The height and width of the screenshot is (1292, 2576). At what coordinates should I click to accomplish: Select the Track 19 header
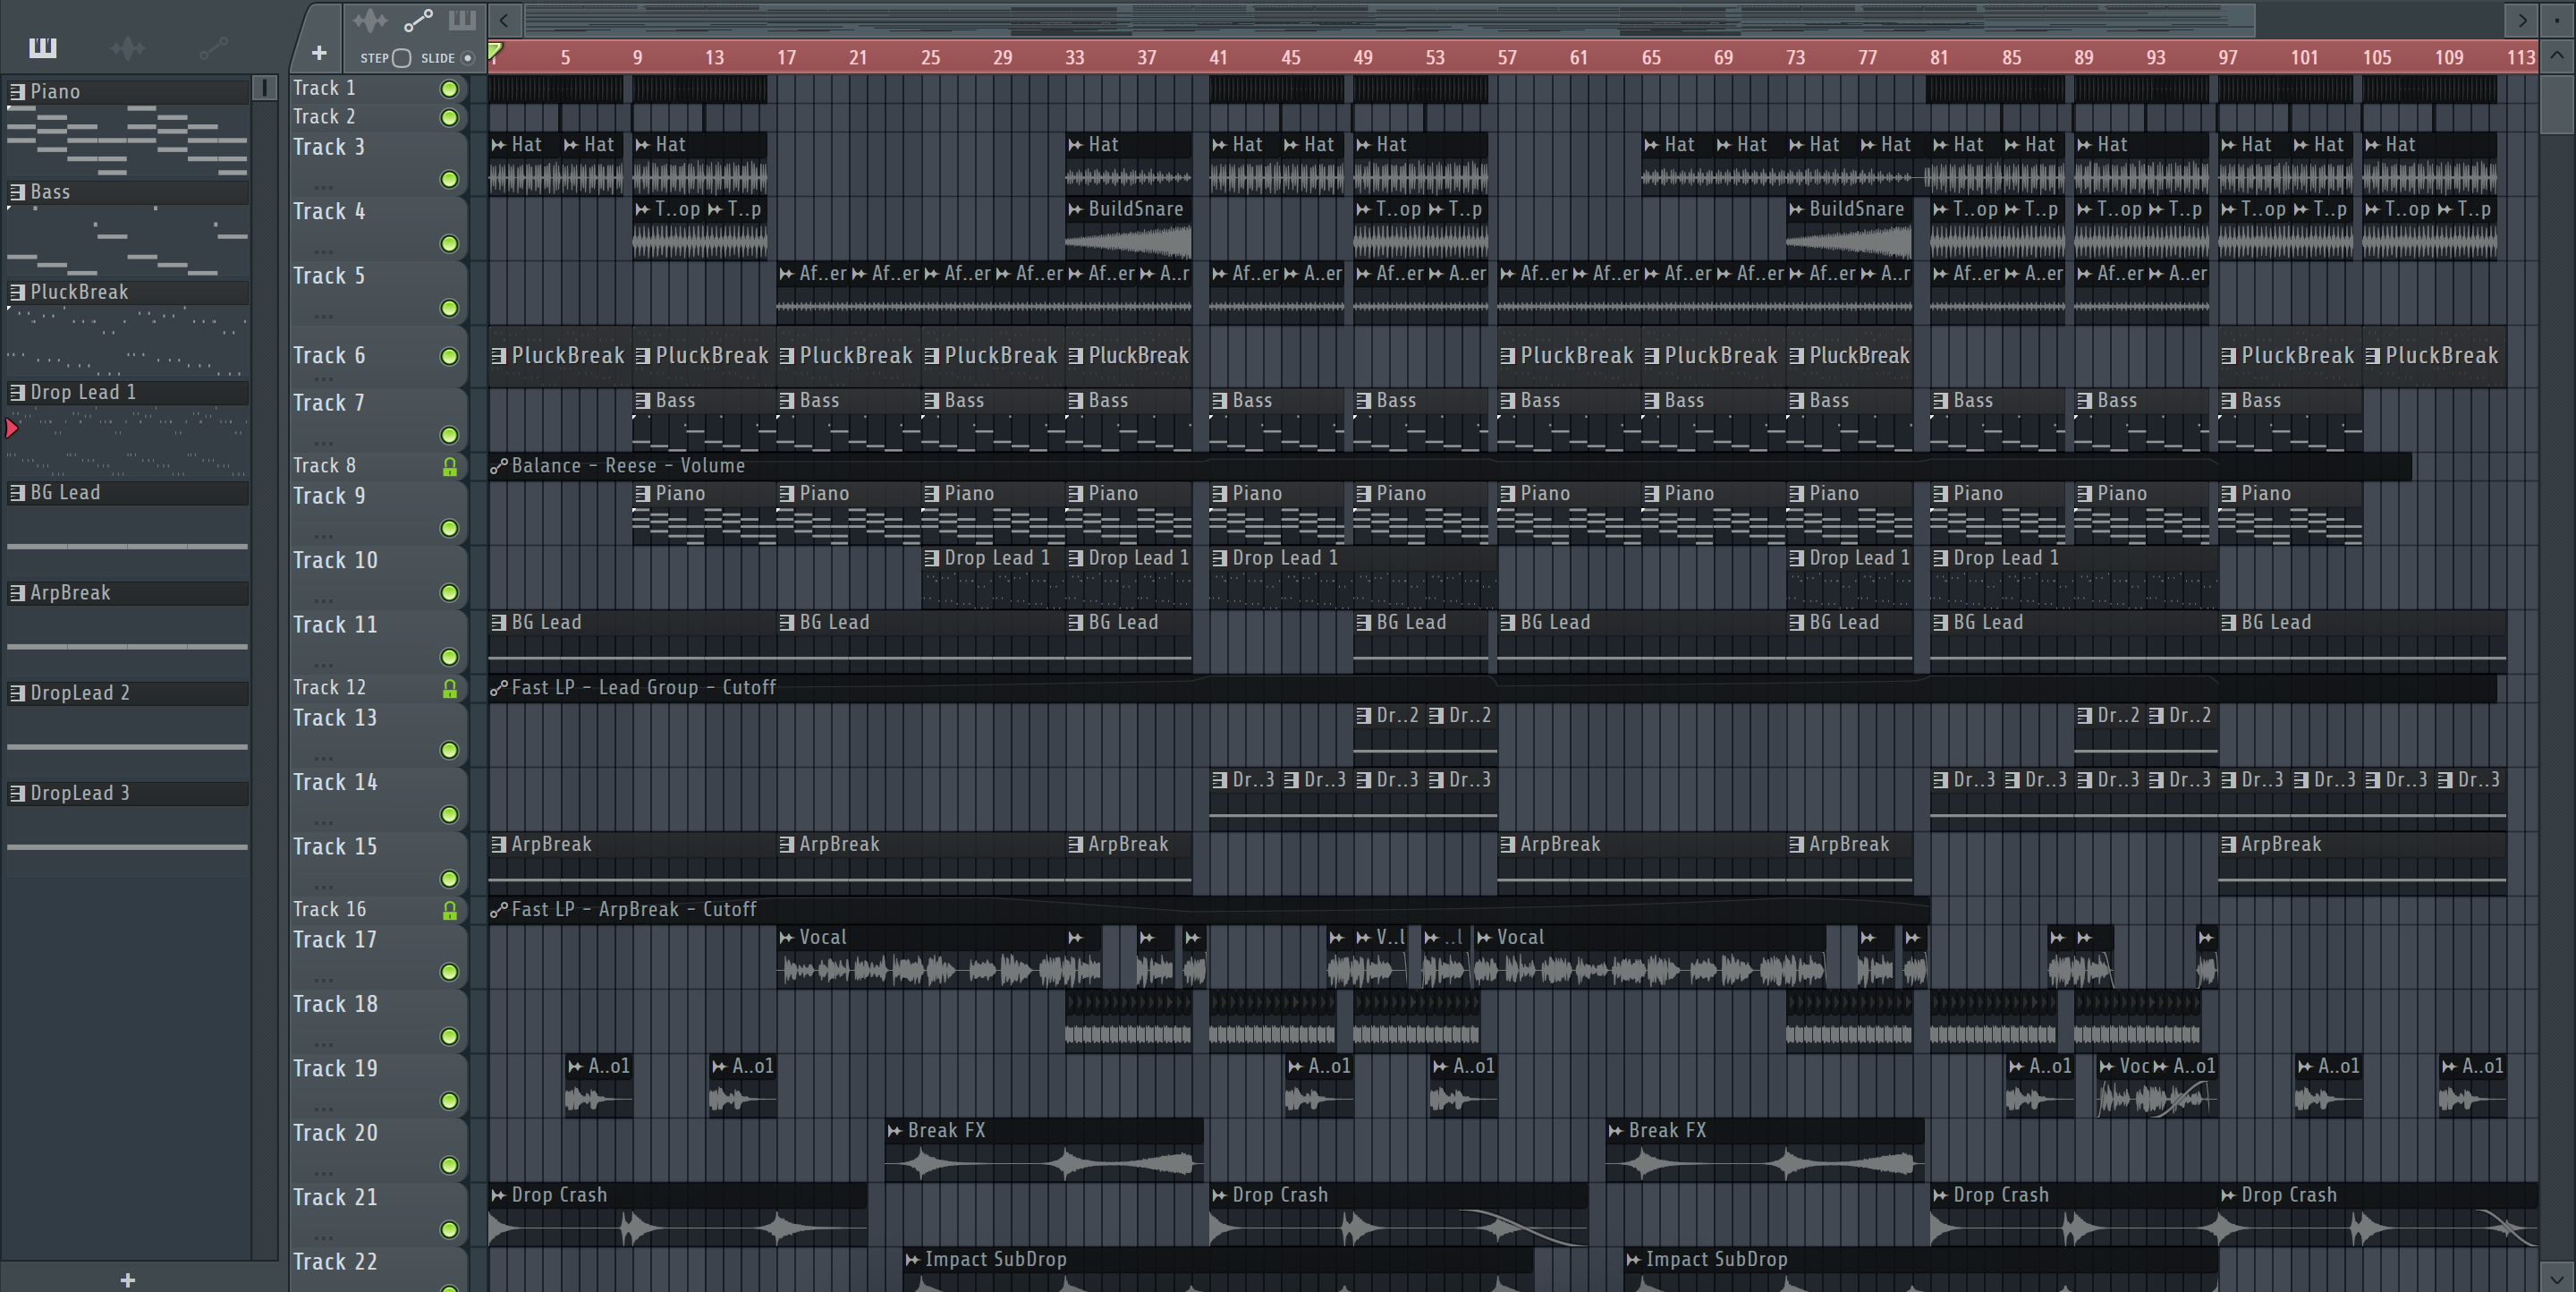pos(378,1084)
